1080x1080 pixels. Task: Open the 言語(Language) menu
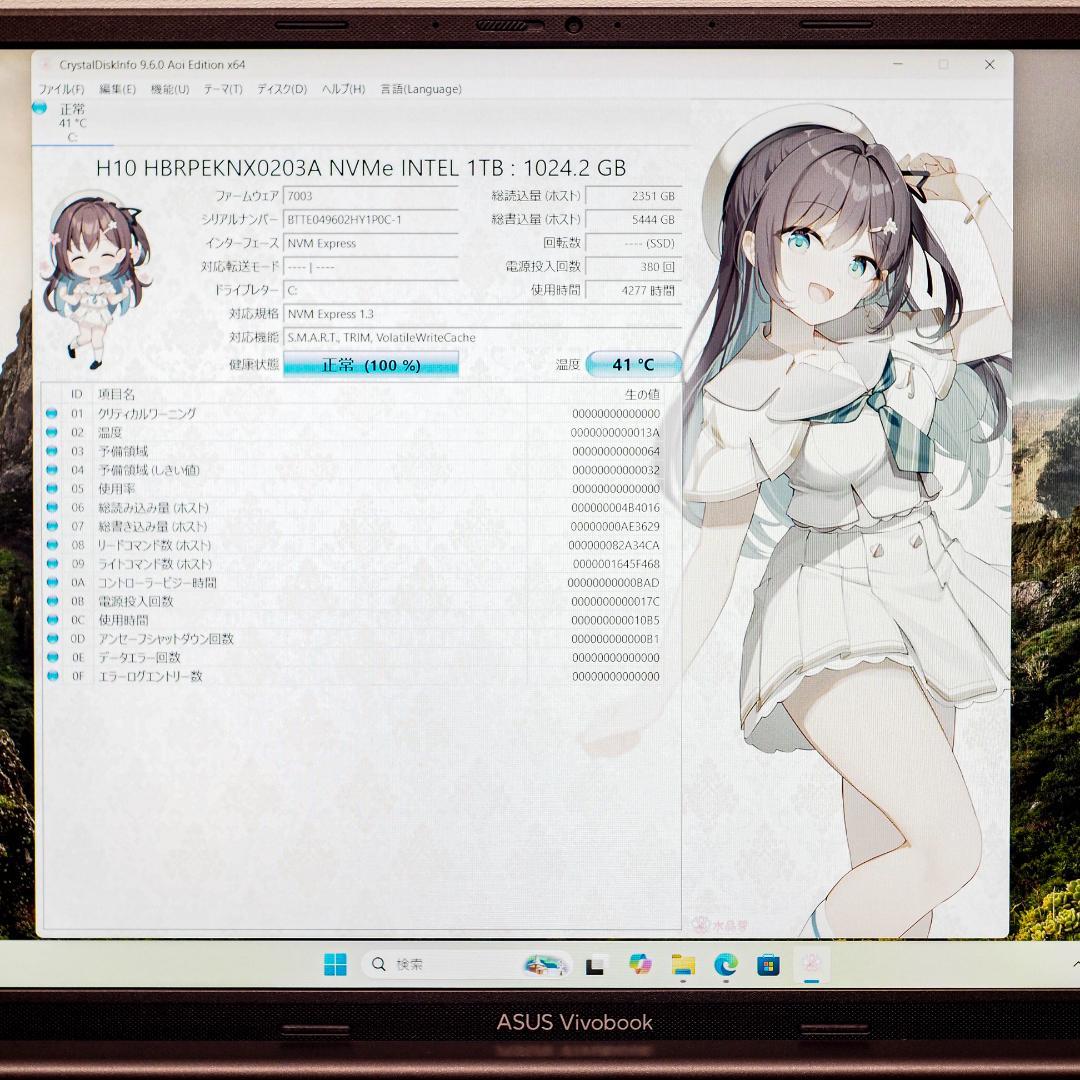419,89
